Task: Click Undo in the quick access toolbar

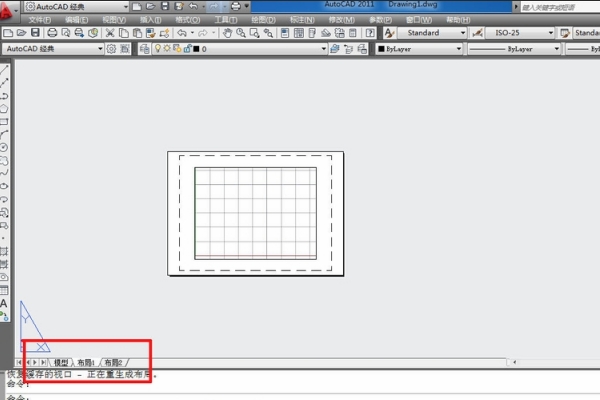Action: (194, 6)
